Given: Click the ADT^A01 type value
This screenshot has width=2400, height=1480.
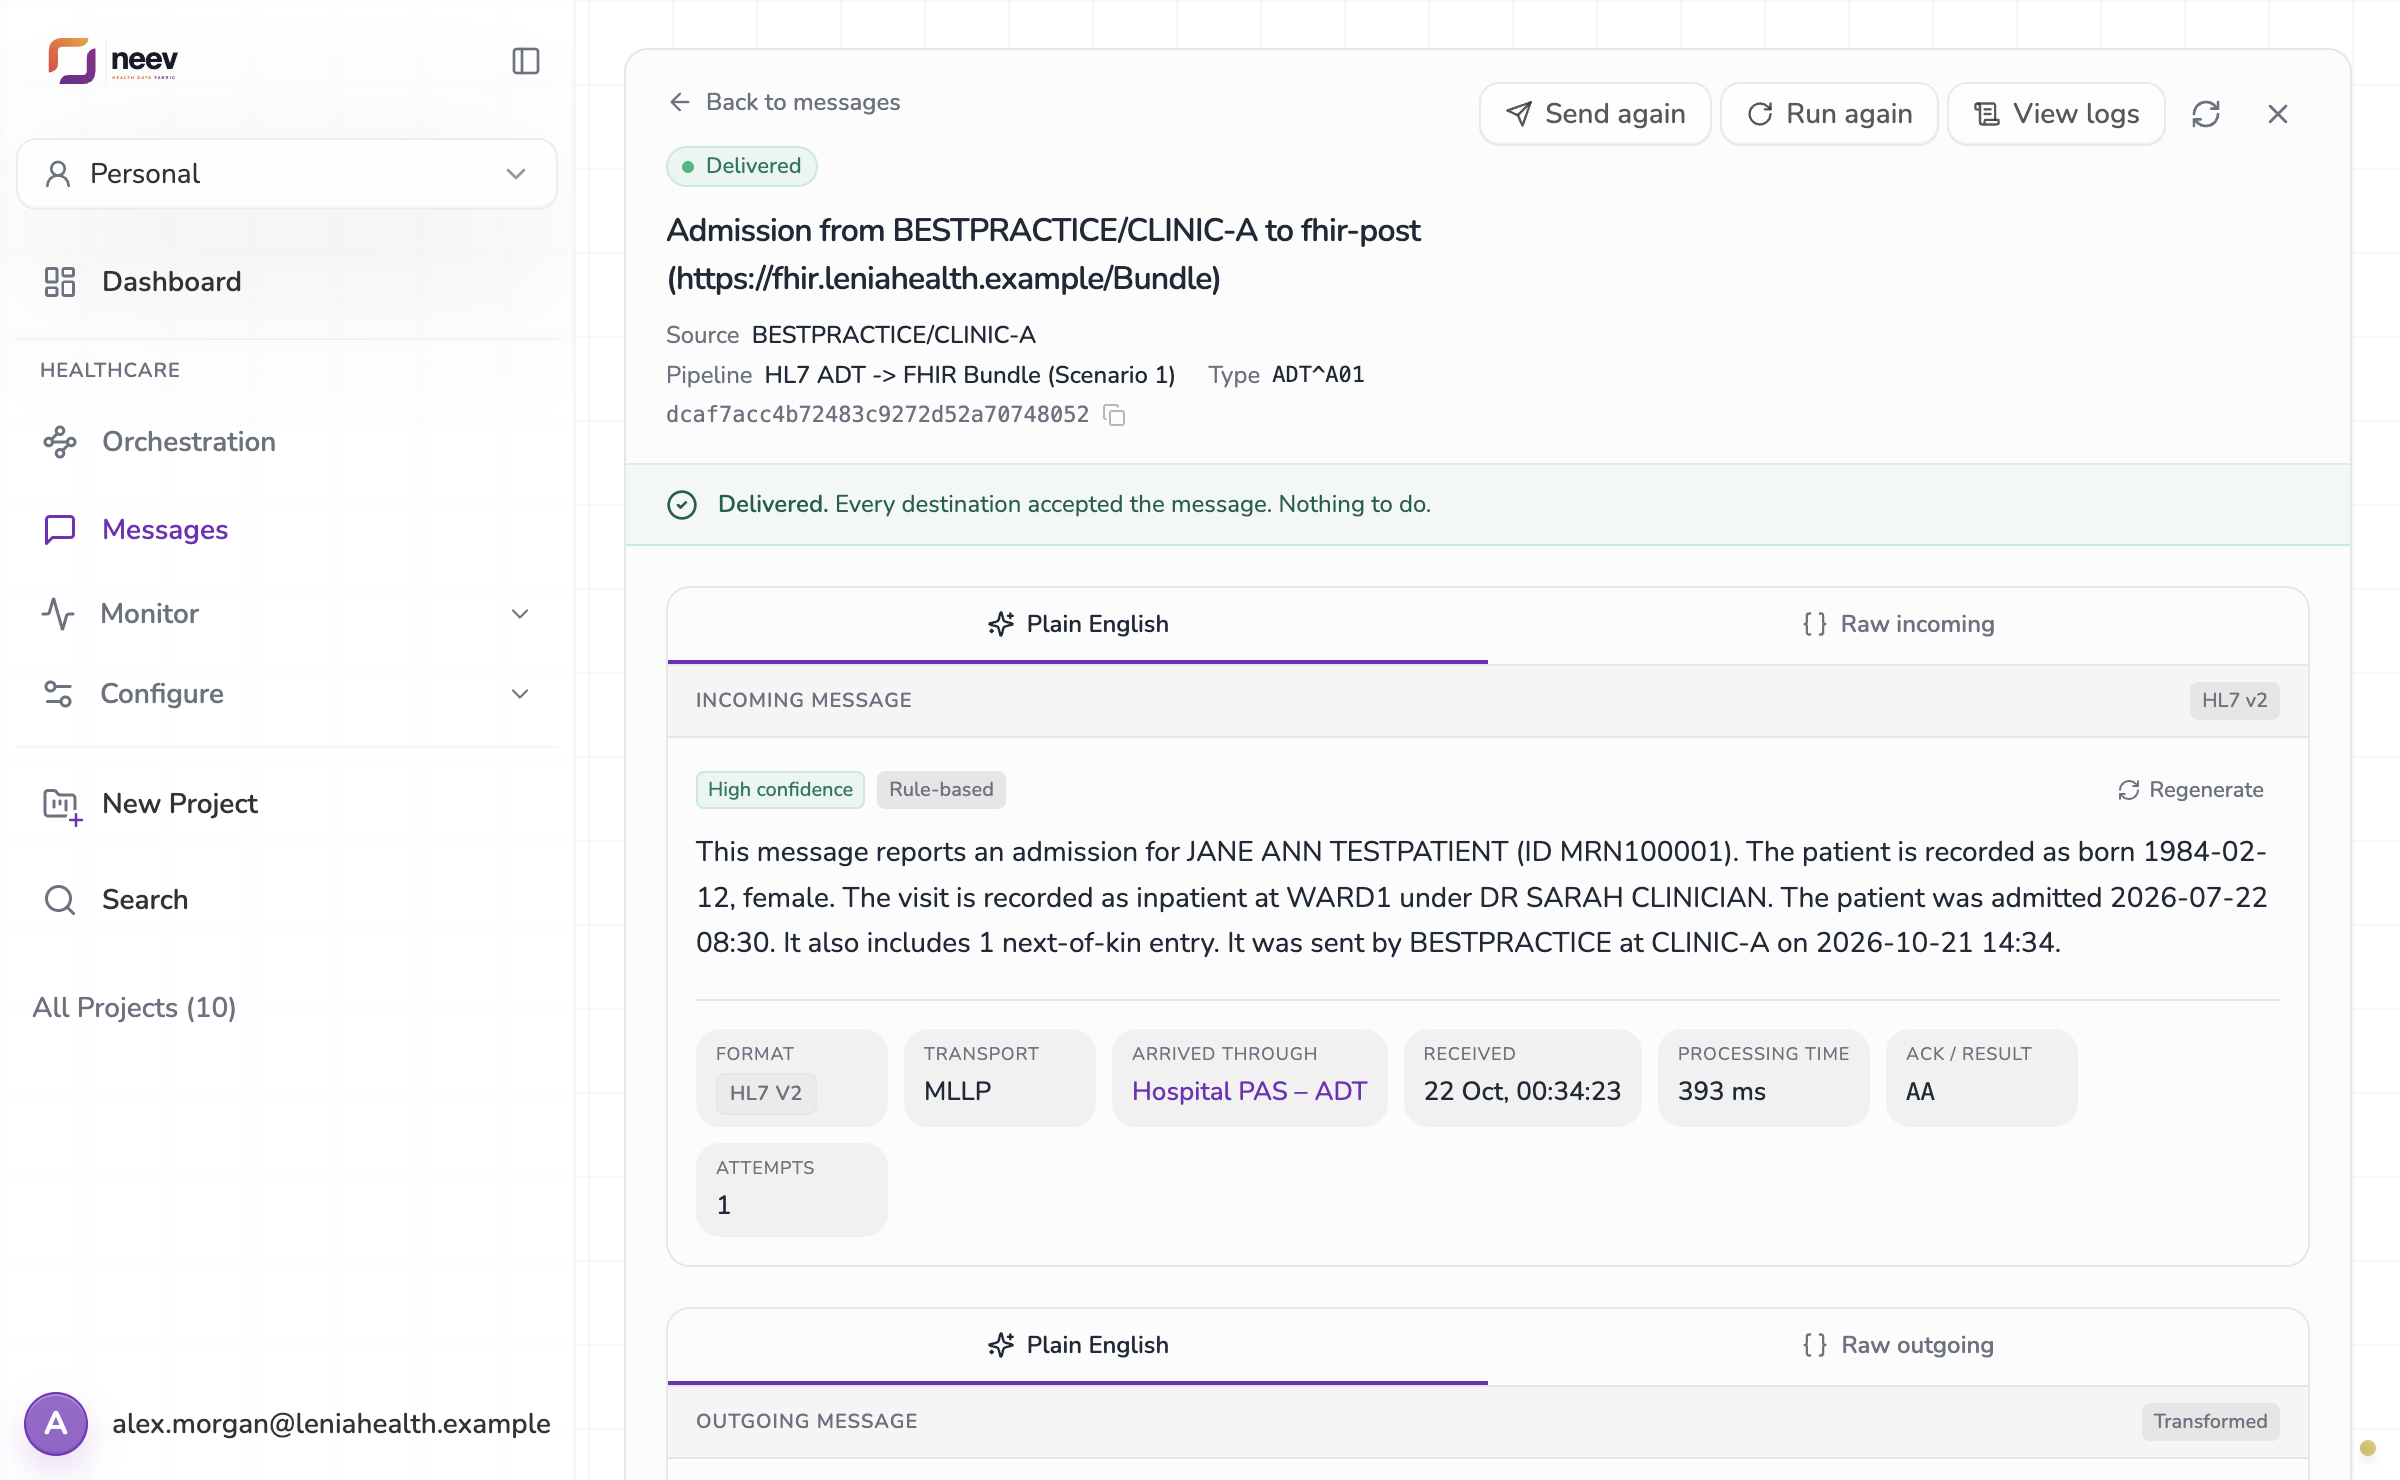Looking at the screenshot, I should point(1318,375).
